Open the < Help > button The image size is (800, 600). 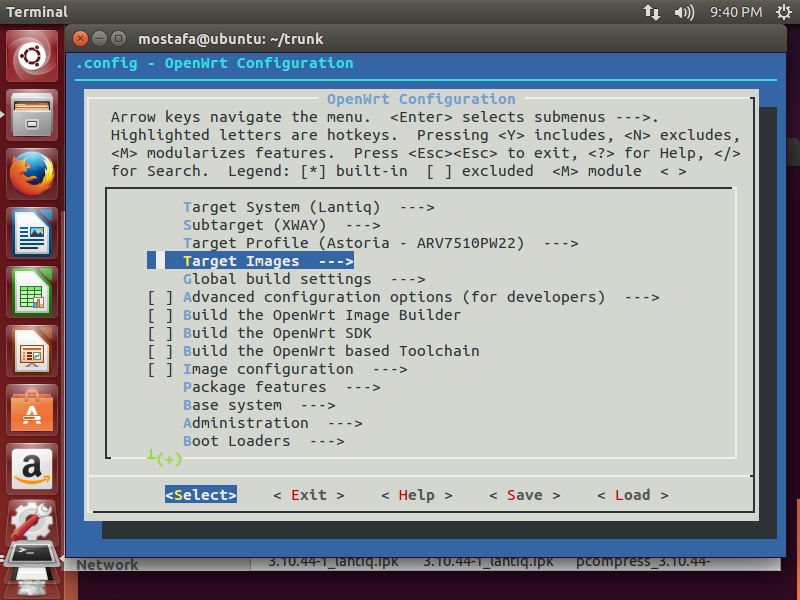[x=417, y=495]
